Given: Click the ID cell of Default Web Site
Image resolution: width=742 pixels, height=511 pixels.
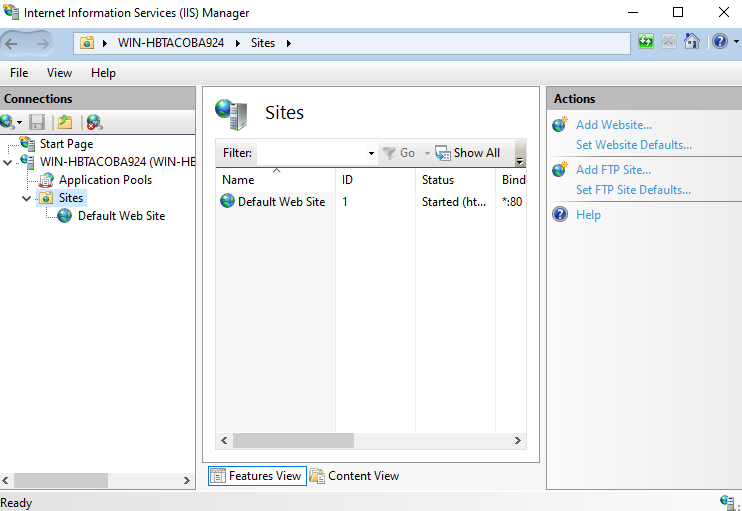Looking at the screenshot, I should point(345,202).
